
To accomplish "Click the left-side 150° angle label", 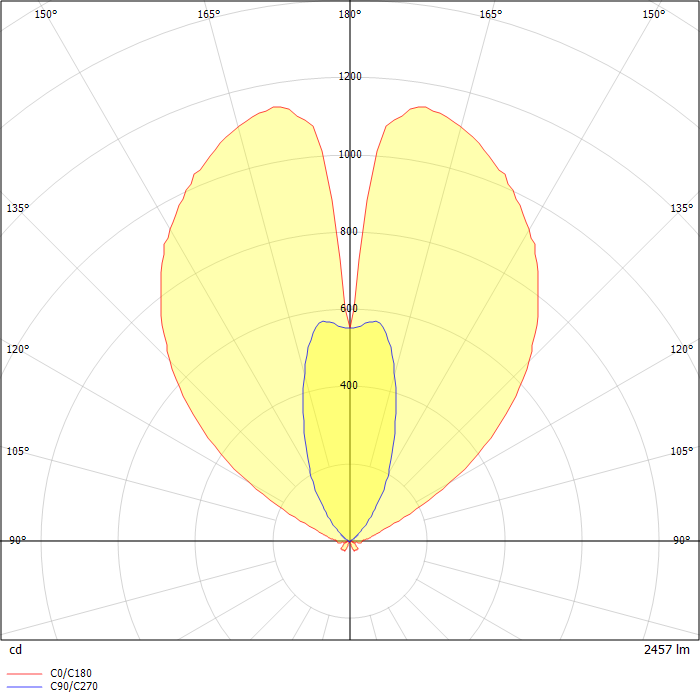I will click(x=46, y=14).
